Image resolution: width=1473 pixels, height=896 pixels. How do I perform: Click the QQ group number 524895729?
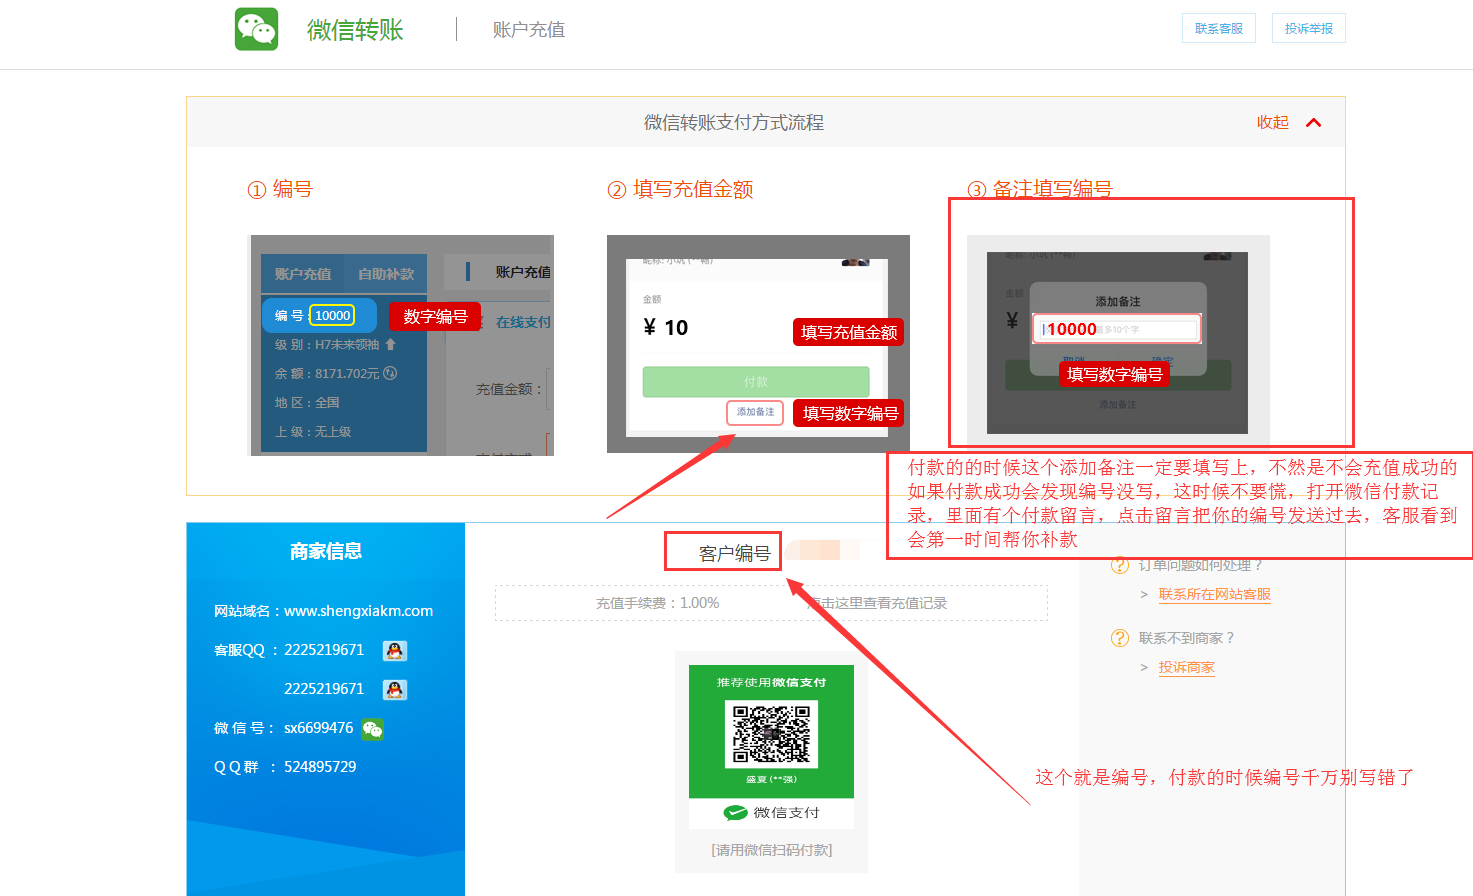click(320, 767)
